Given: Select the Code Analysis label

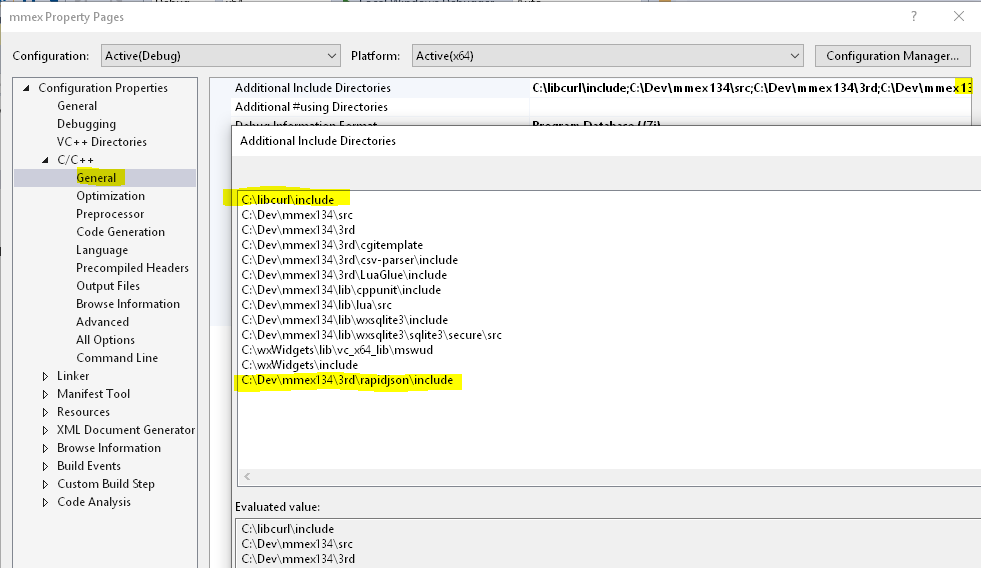Looking at the screenshot, I should 94,502.
